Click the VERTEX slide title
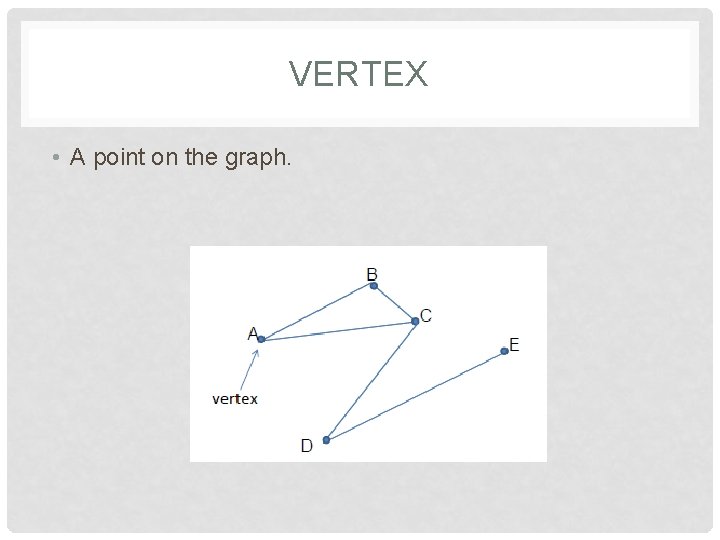This screenshot has width=720, height=540. tap(358, 74)
